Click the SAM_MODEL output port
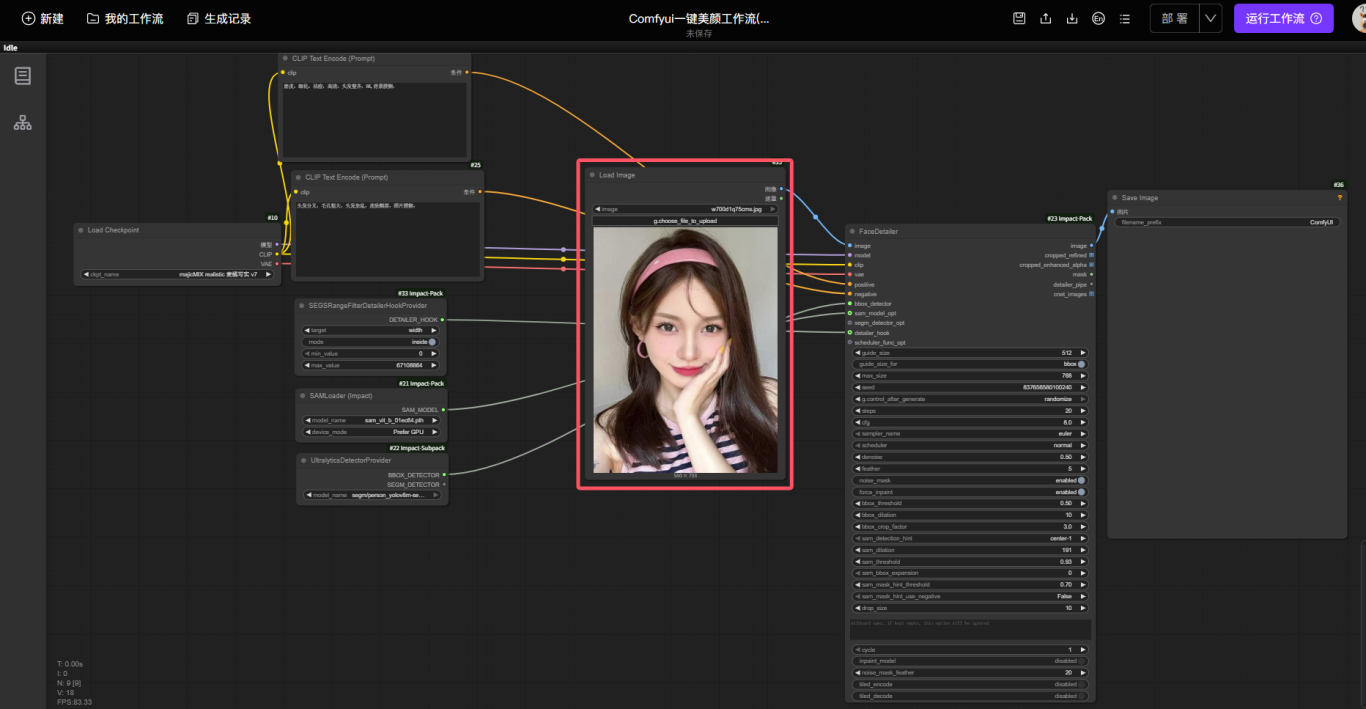The width and height of the screenshot is (1366, 709). (443, 409)
